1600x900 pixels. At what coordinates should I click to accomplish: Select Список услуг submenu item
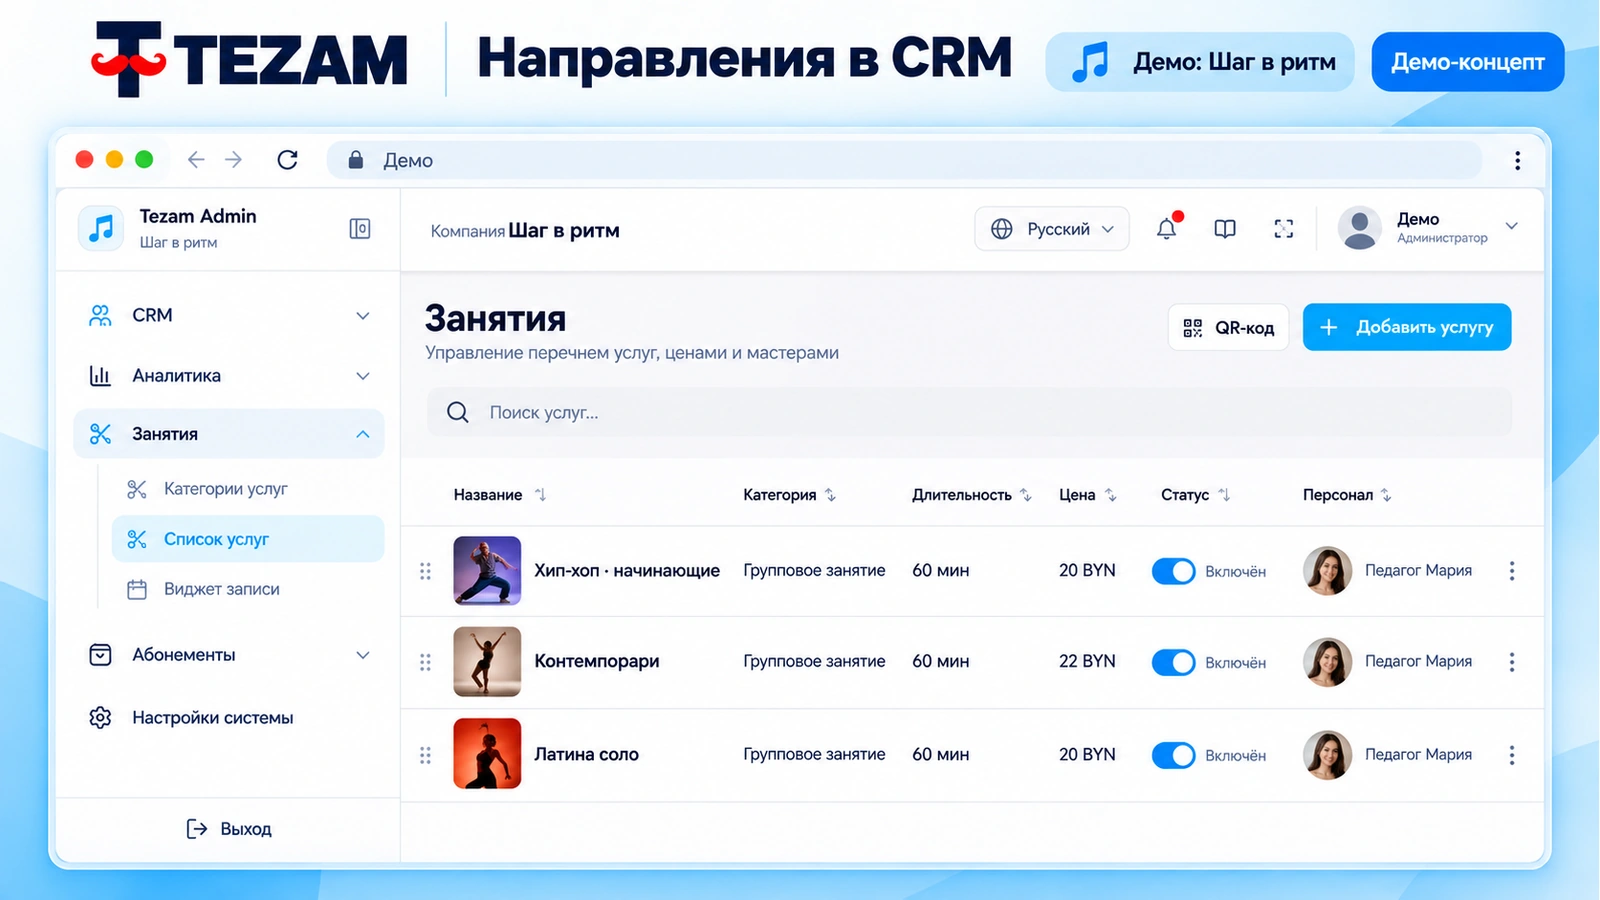[x=247, y=539]
